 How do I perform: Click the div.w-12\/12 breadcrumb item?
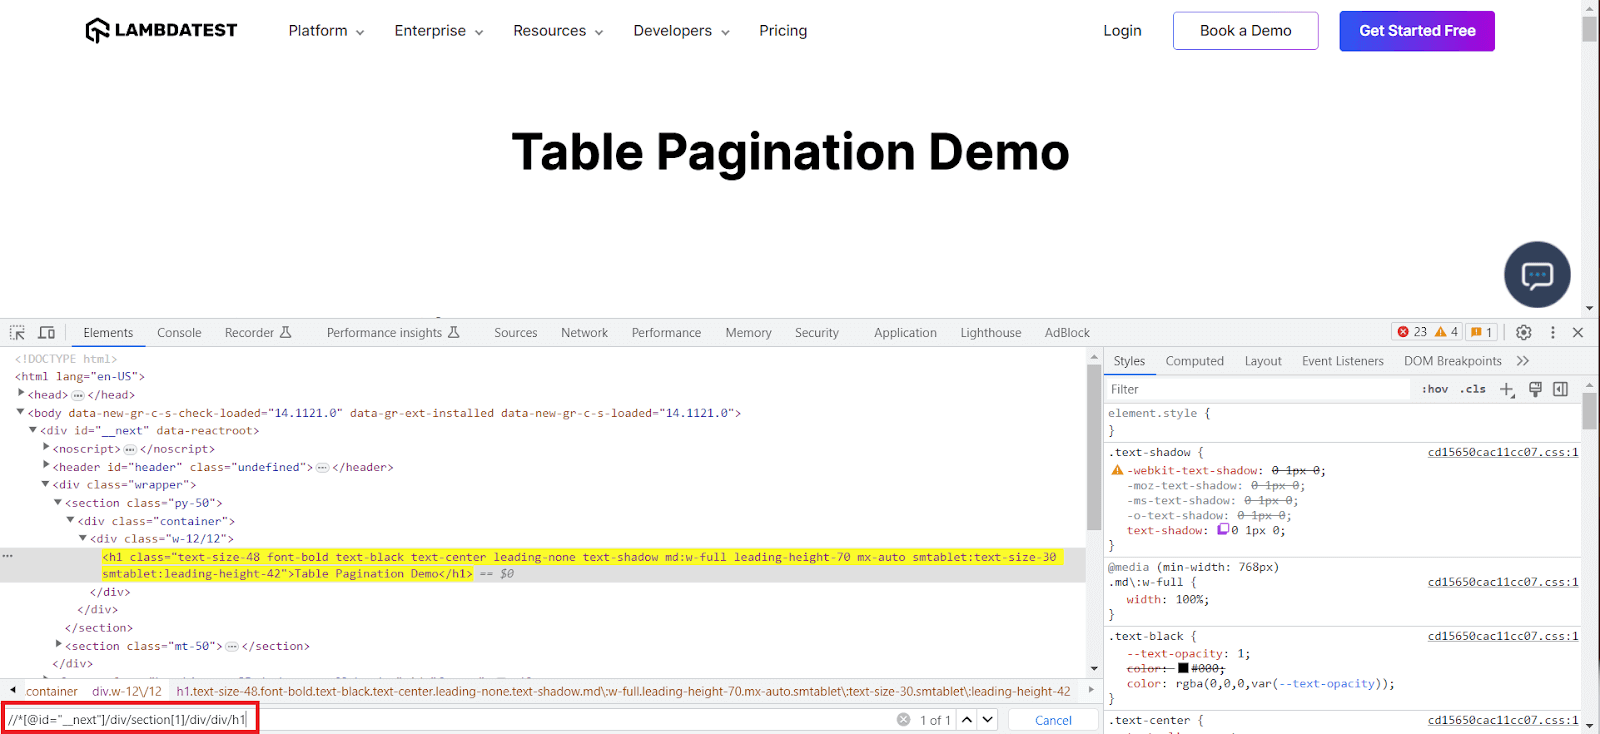127,691
